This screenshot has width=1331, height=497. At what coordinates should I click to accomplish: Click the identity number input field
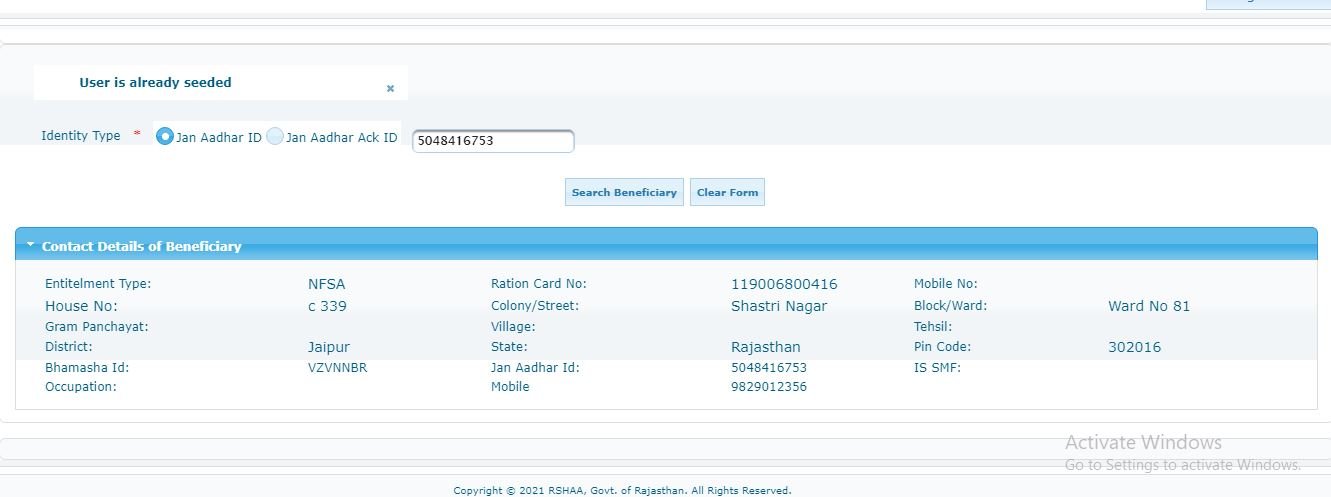[x=493, y=141]
